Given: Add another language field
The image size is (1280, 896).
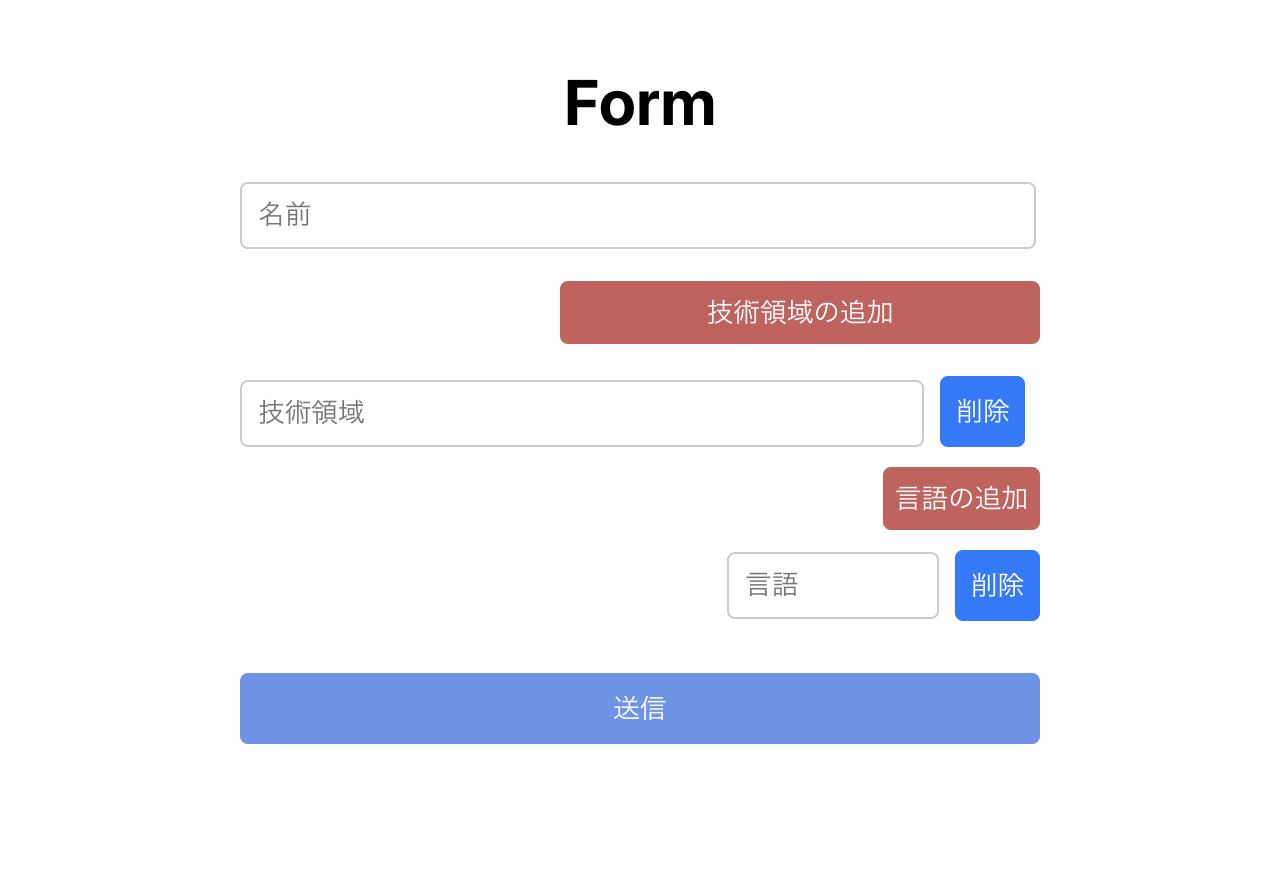Looking at the screenshot, I should (x=961, y=498).
